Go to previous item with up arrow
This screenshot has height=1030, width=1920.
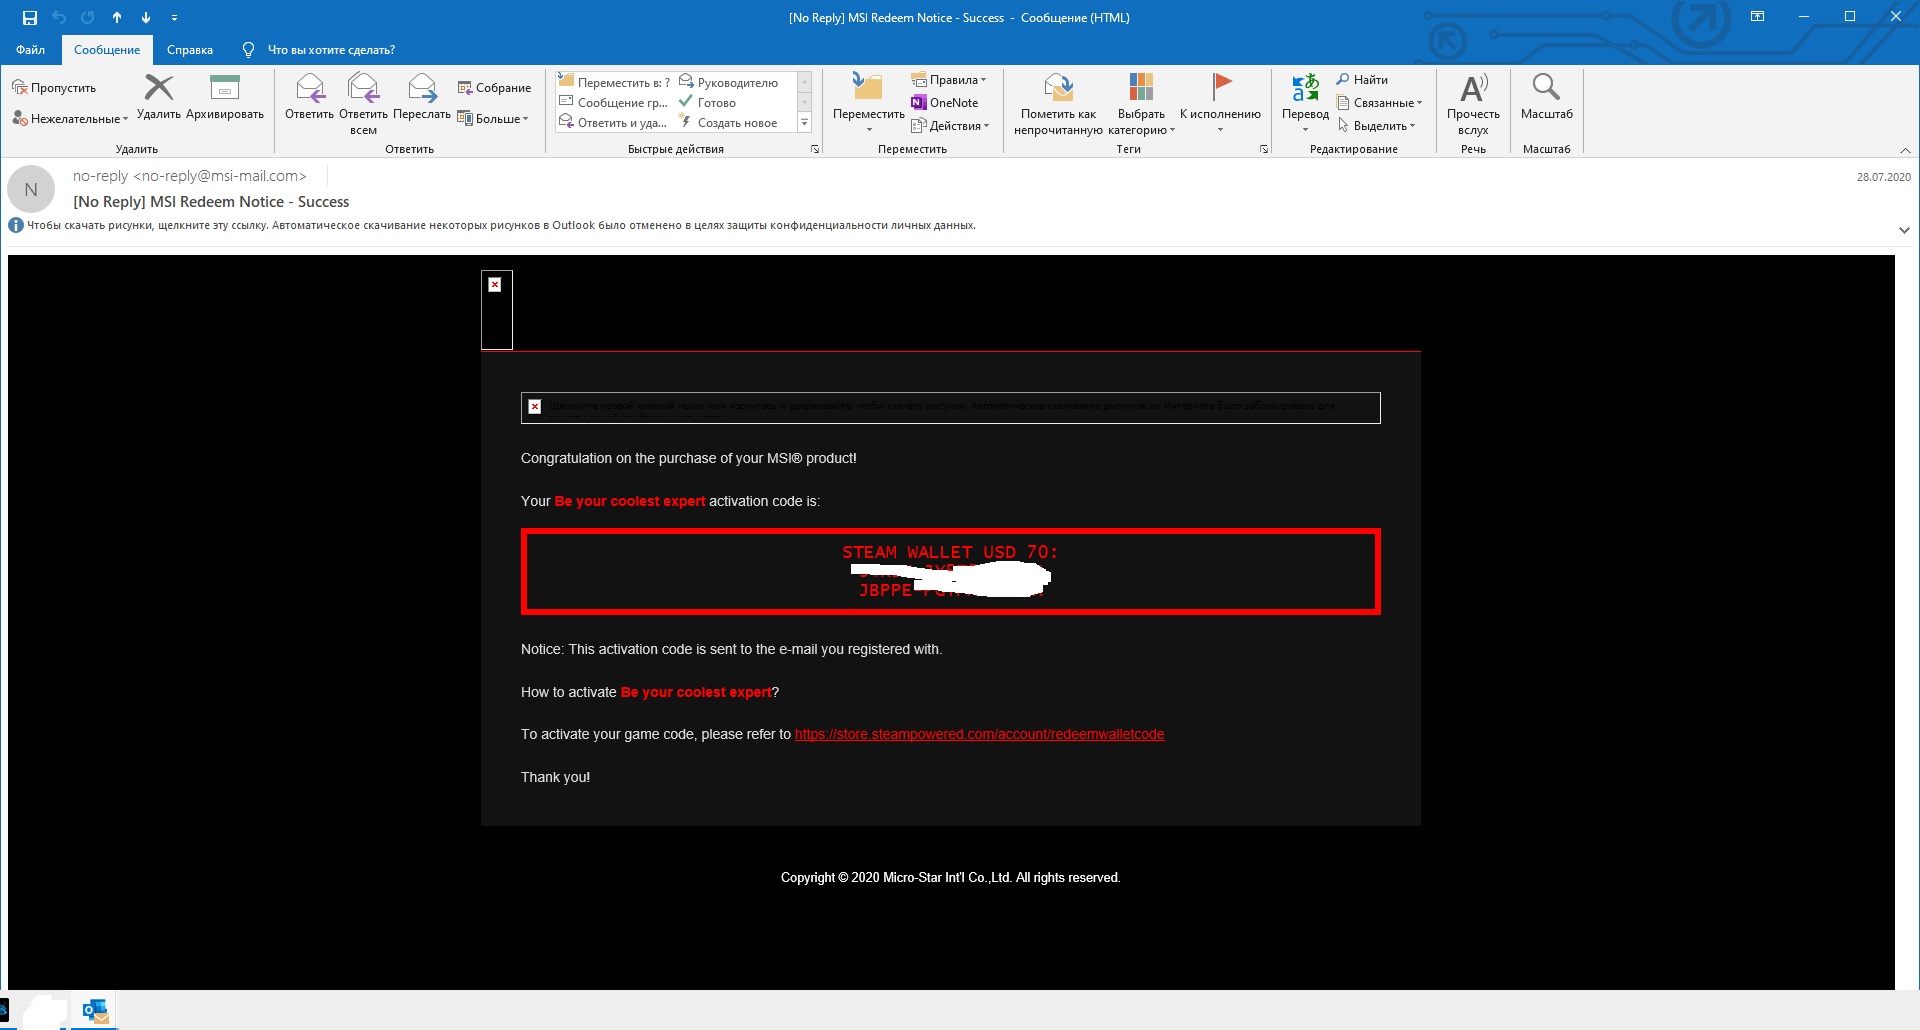pyautogui.click(x=117, y=17)
